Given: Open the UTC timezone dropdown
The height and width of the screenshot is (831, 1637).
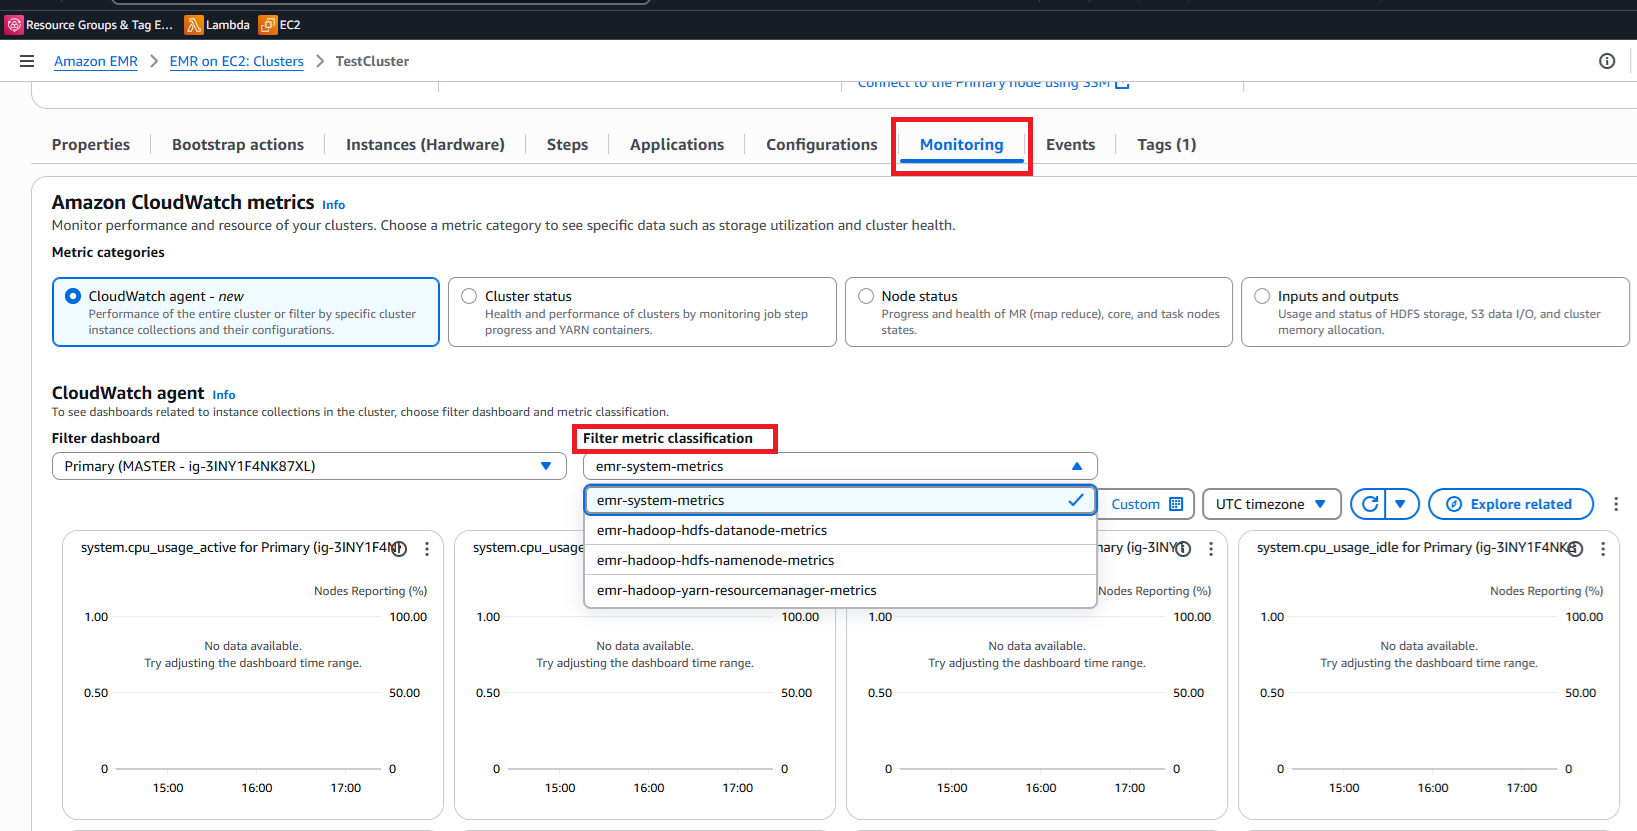Looking at the screenshot, I should click(1270, 504).
